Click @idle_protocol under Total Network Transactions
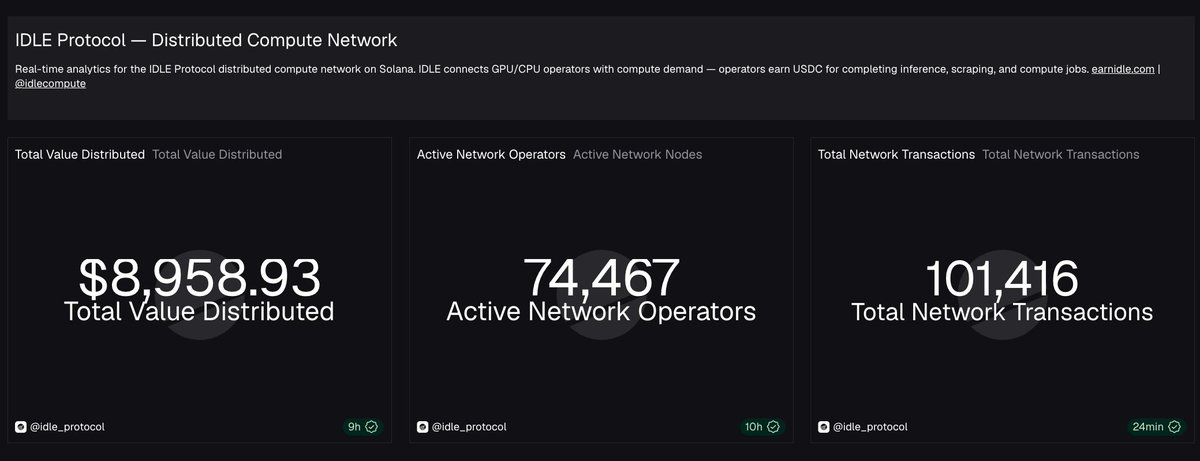The height and width of the screenshot is (461, 1200). point(870,427)
